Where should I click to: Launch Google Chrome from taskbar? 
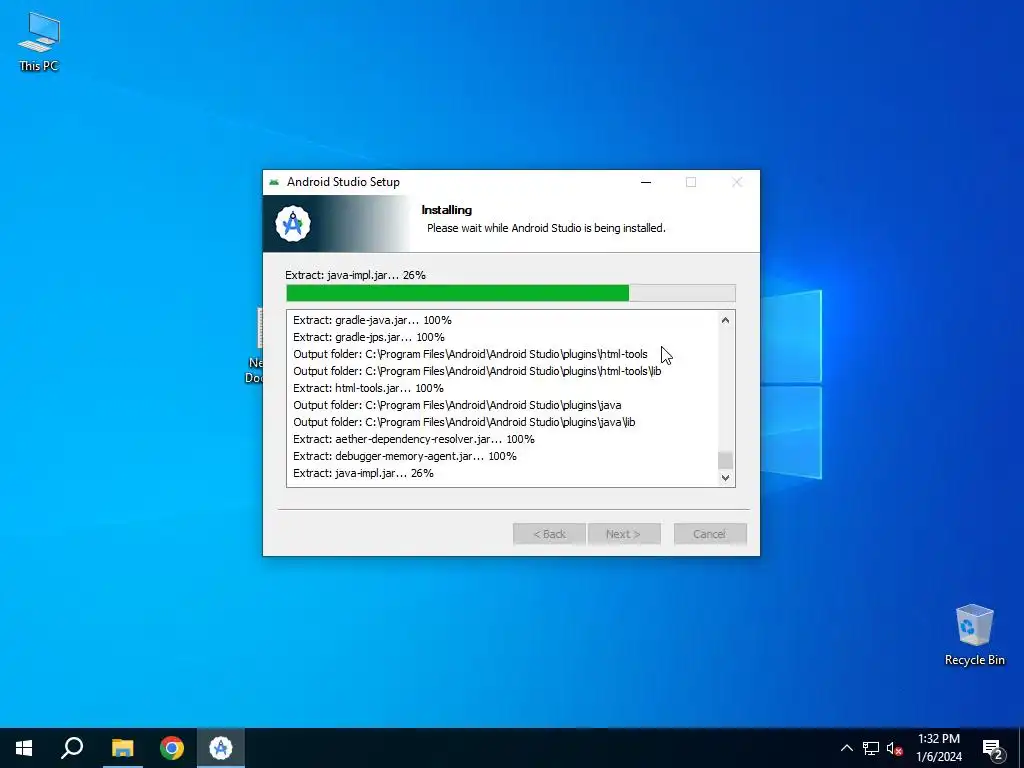172,748
